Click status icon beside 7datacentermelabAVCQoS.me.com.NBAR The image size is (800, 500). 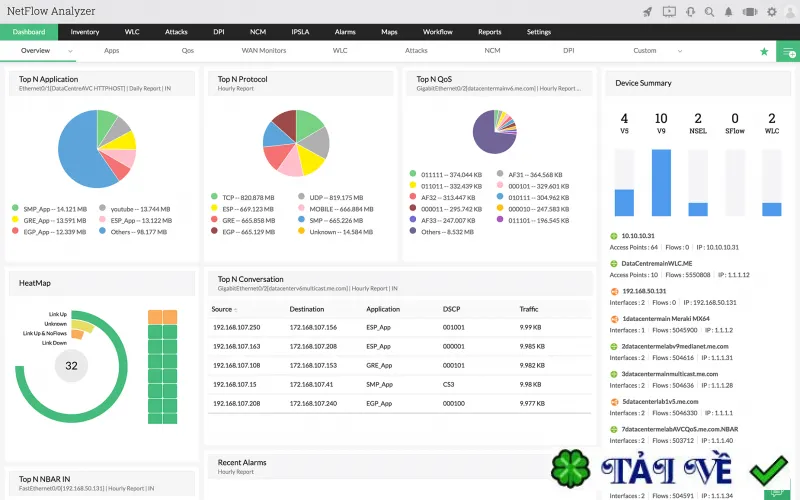(614, 430)
